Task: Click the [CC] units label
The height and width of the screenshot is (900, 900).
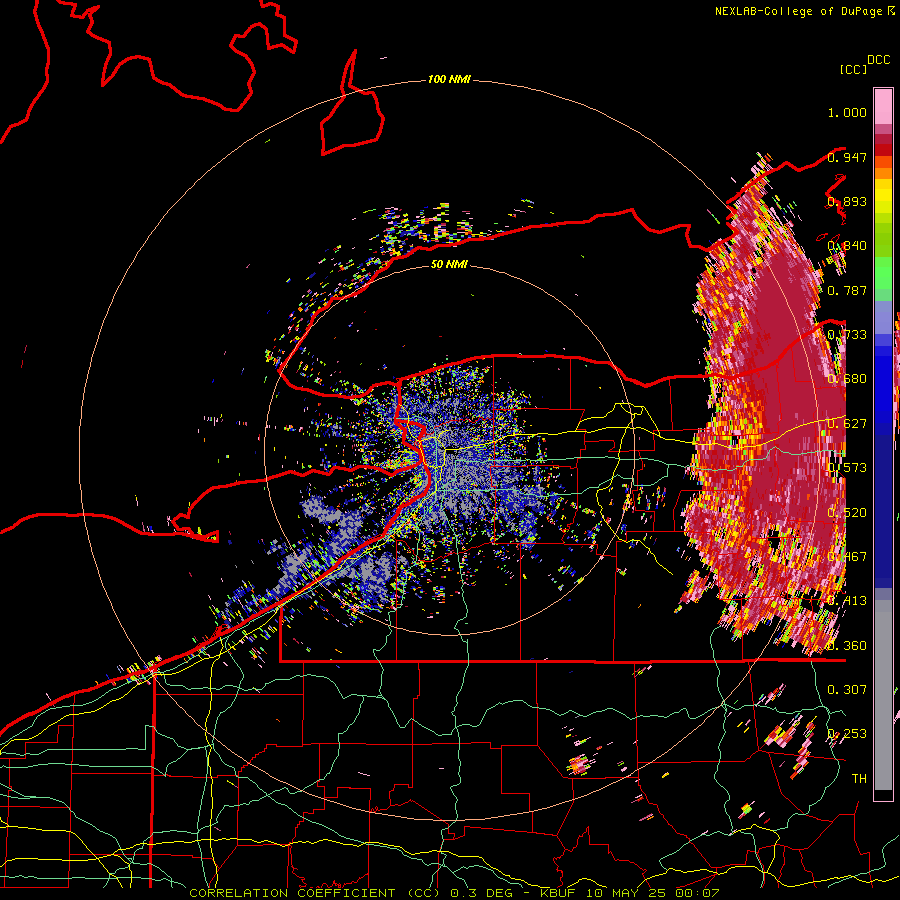Action: pyautogui.click(x=853, y=69)
